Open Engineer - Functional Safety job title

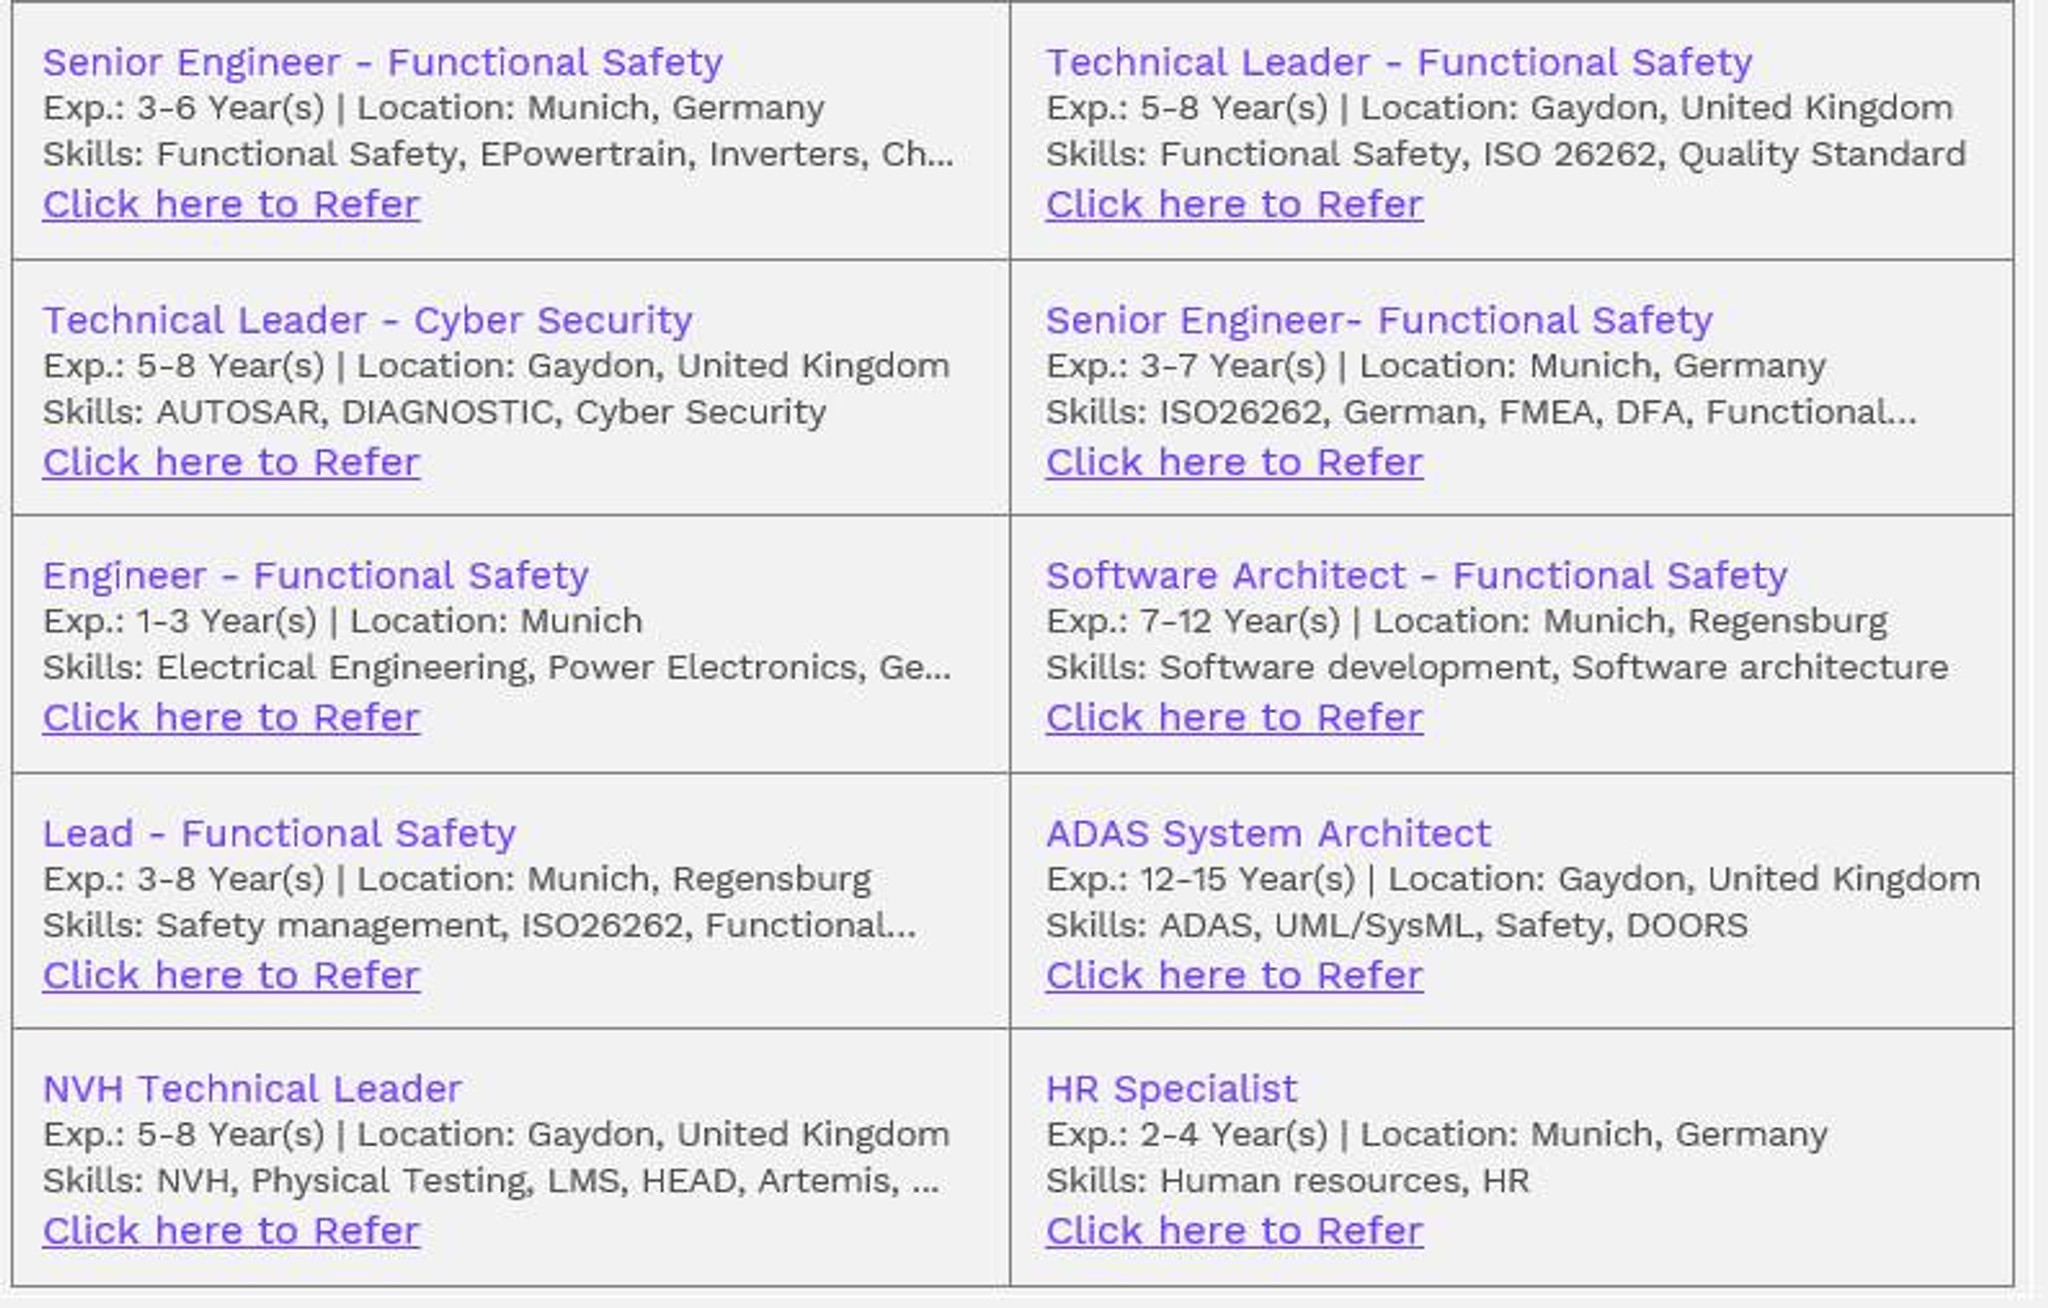315,575
